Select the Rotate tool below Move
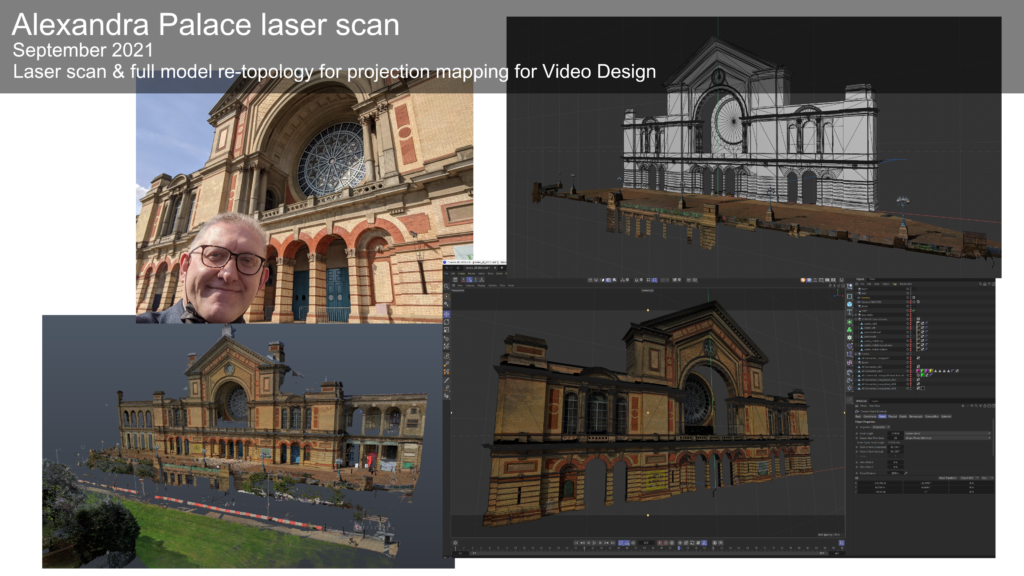This screenshot has width=1024, height=576. pyautogui.click(x=447, y=322)
